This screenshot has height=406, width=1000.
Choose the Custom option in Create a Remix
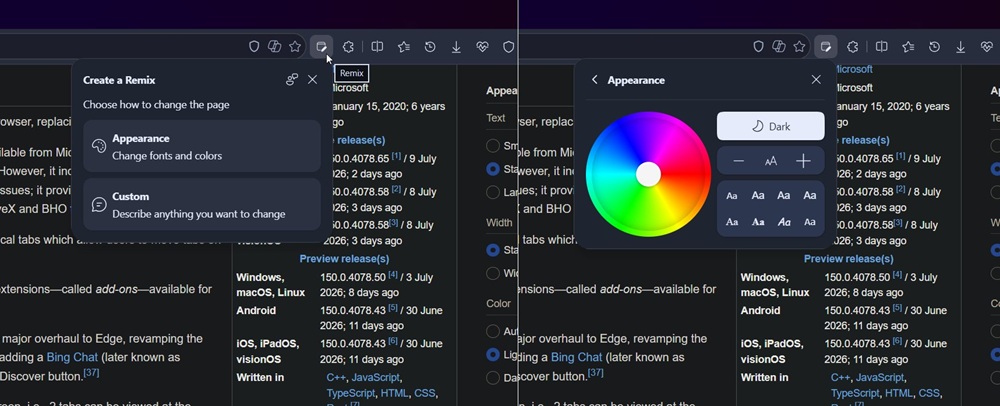coord(202,204)
